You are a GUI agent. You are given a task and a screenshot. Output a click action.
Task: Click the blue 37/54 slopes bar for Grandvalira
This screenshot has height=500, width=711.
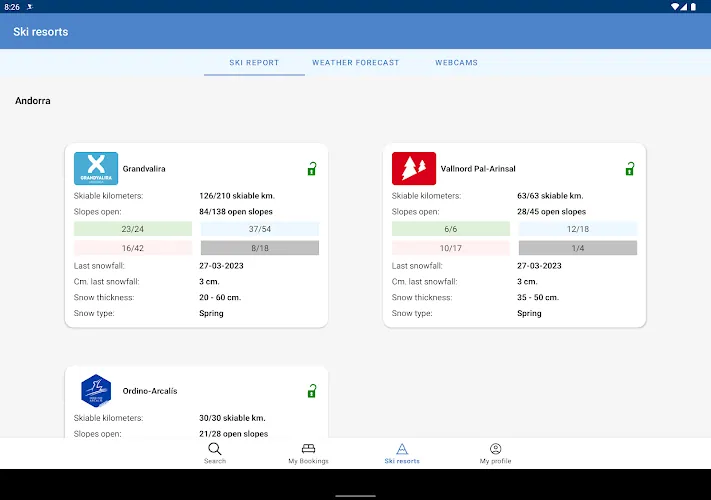(x=260, y=229)
